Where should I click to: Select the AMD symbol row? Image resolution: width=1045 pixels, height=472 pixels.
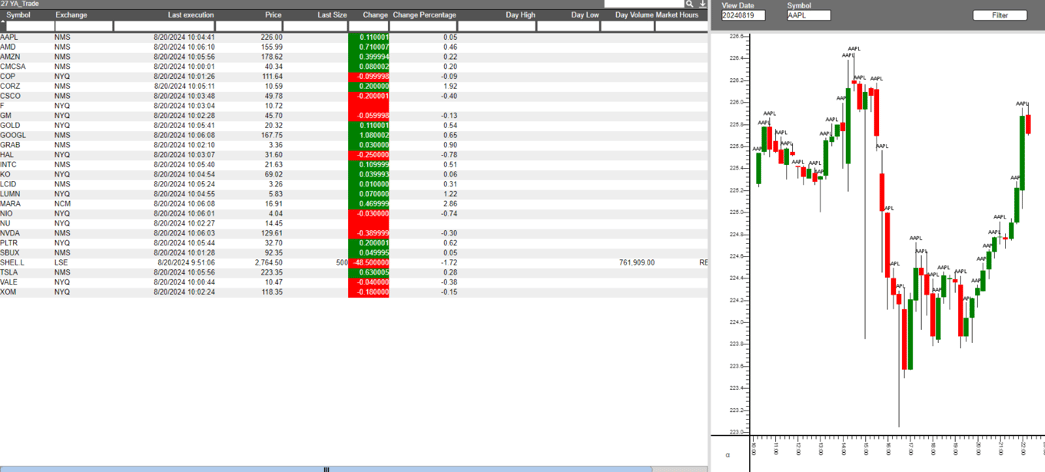click(353, 47)
